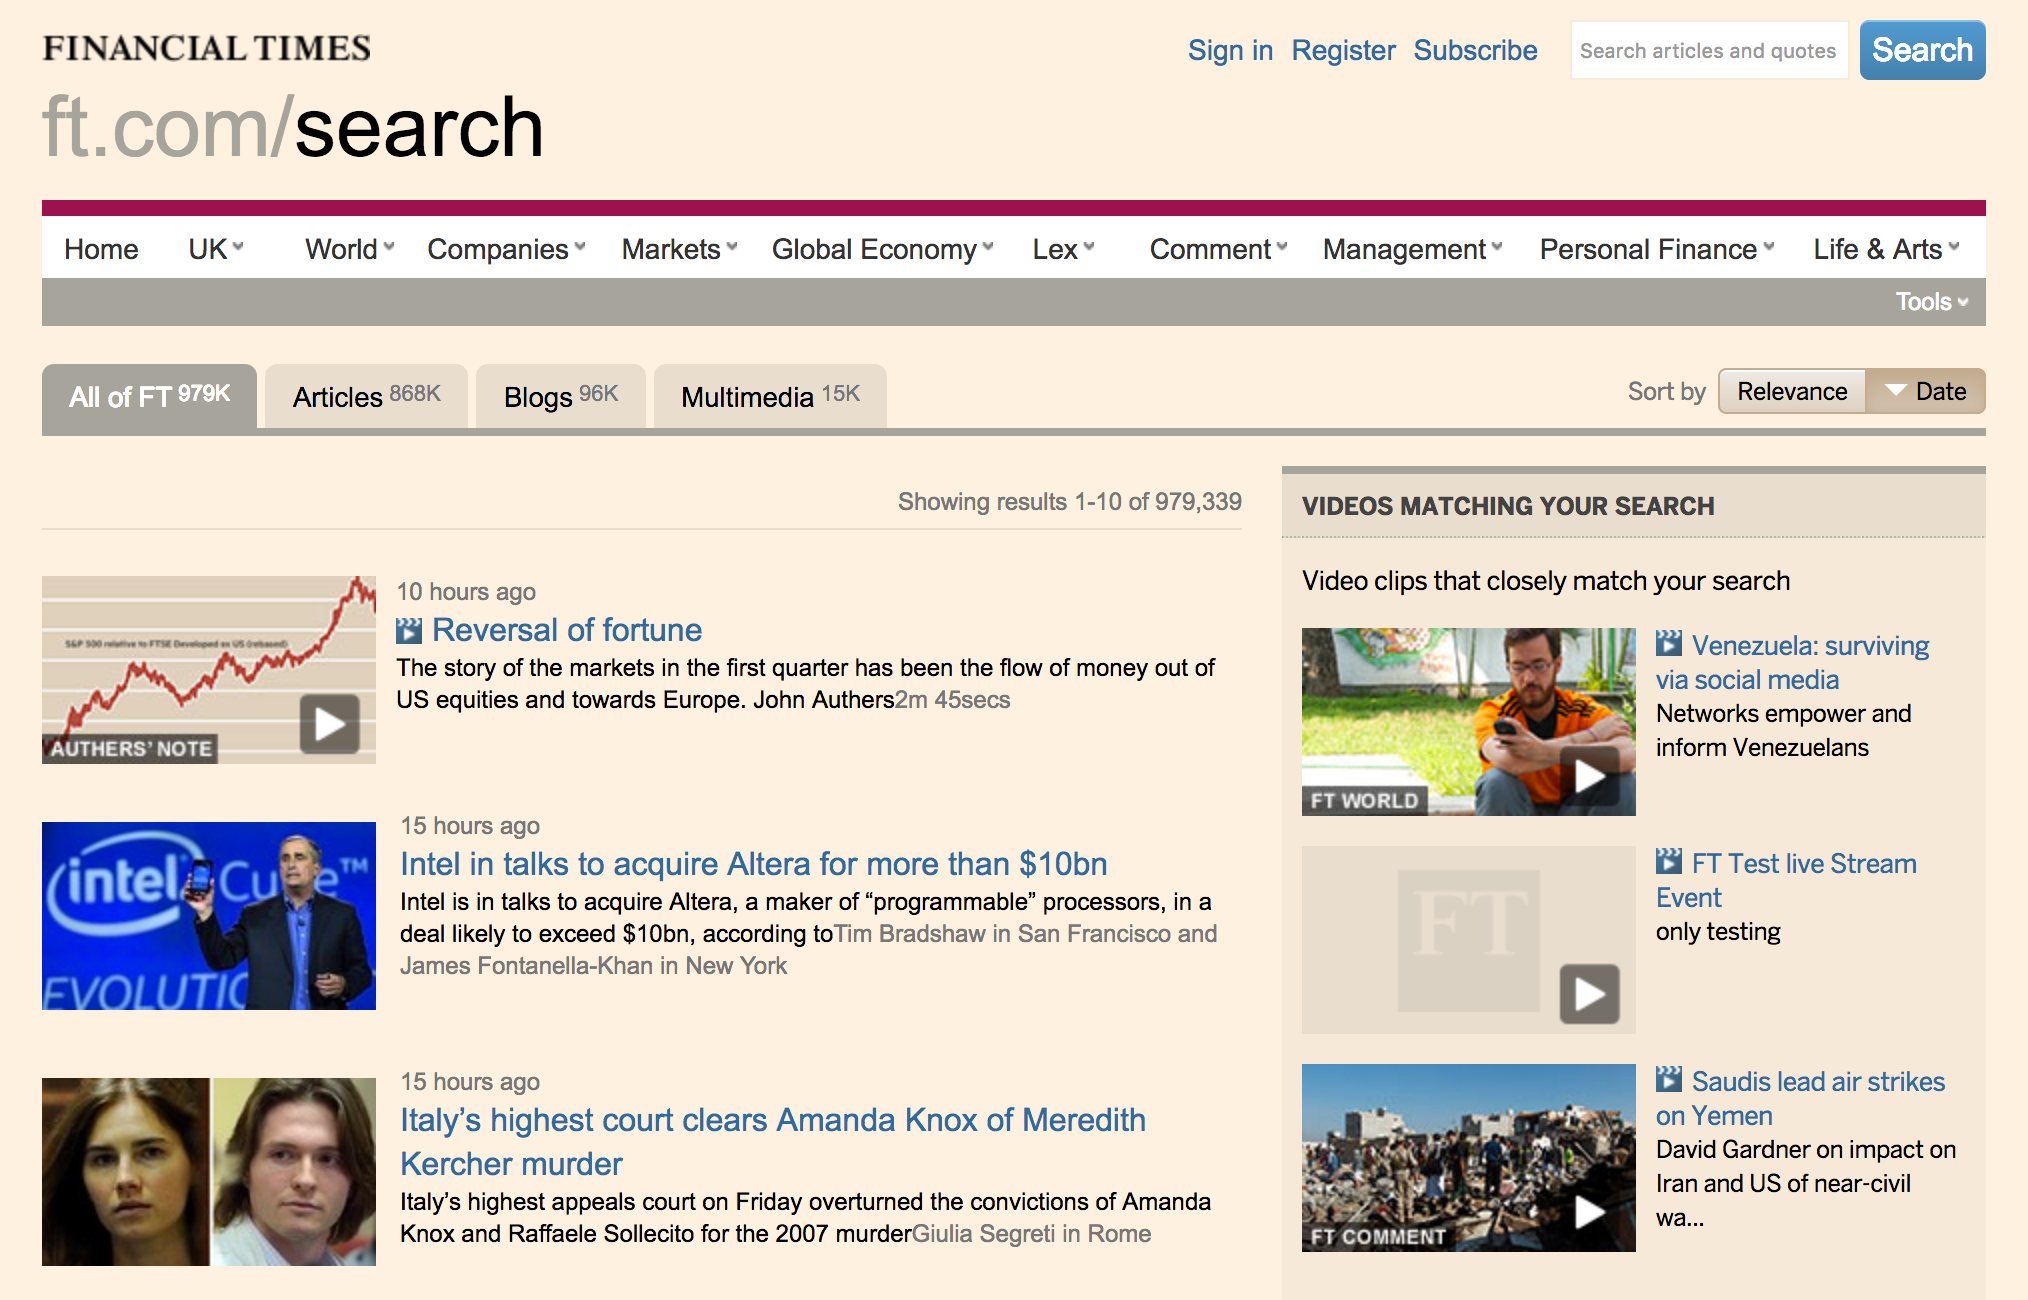Open the Personal Finance dropdown
Viewport: 2028px width, 1300px height.
pos(1654,249)
